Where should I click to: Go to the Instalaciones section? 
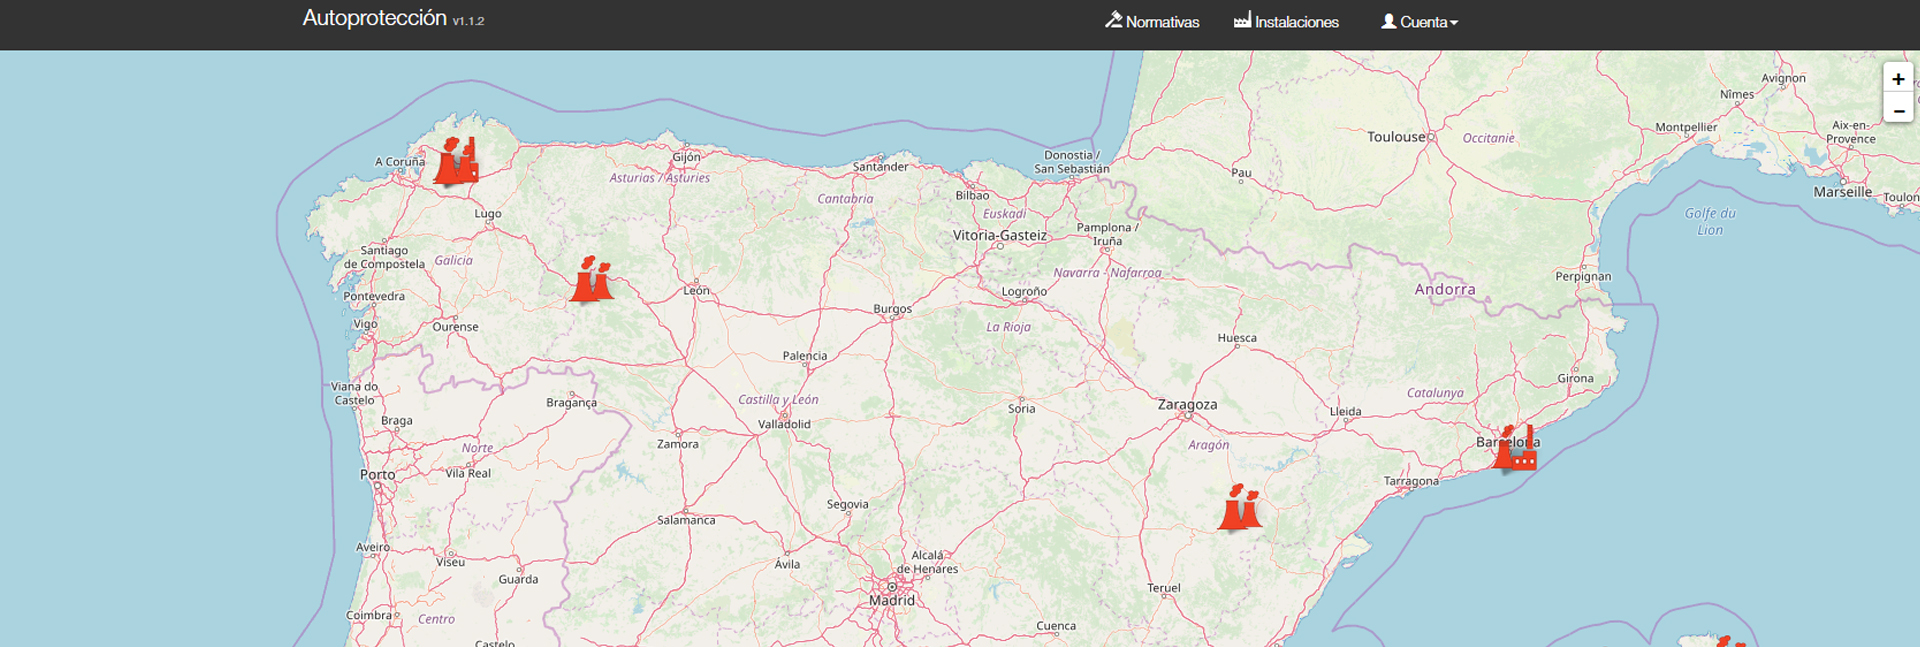point(1296,22)
